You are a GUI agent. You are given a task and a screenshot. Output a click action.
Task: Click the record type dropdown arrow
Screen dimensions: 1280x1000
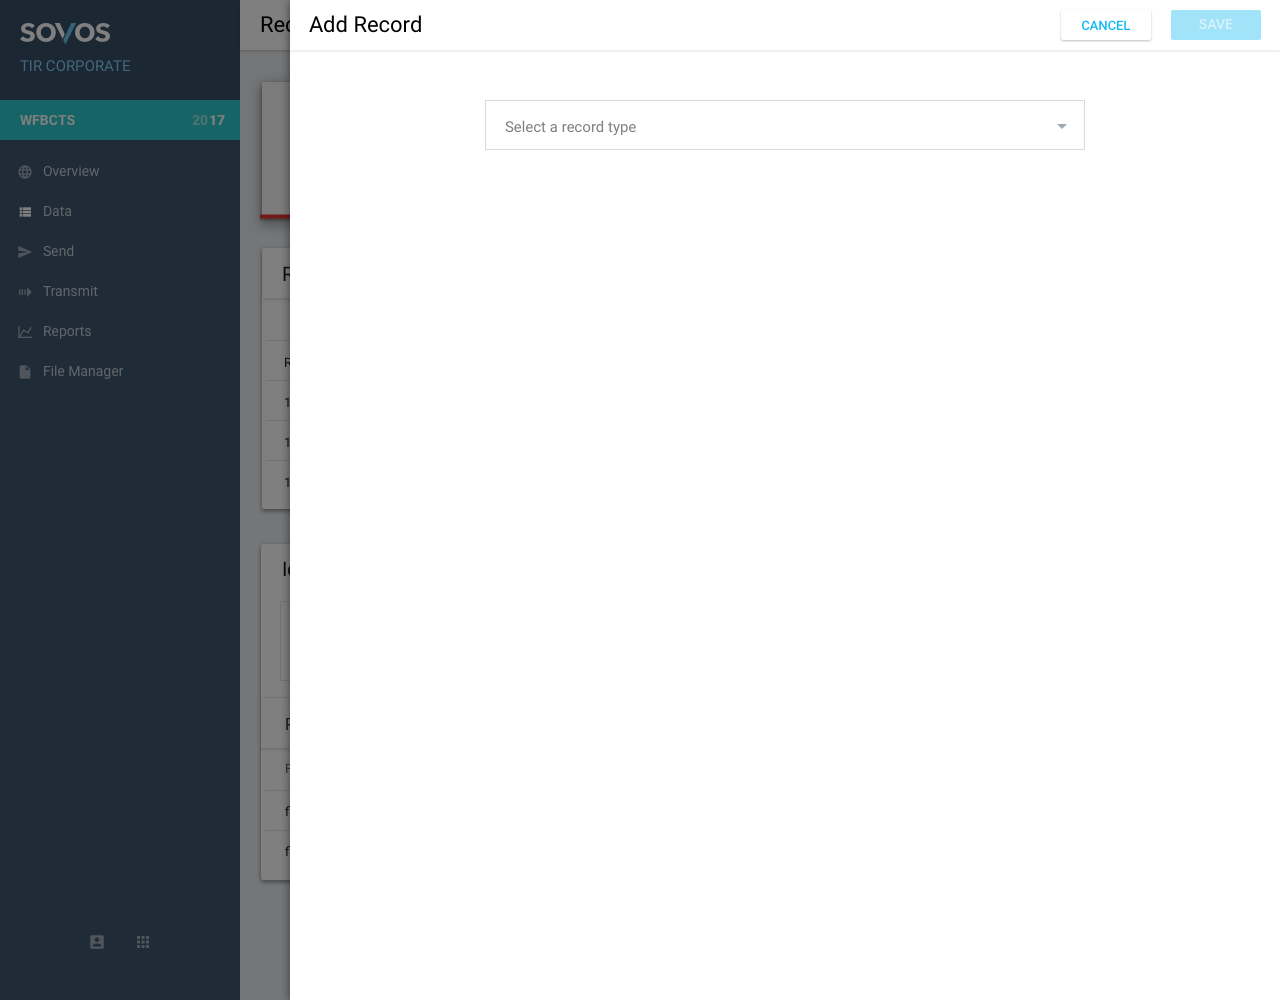tap(1061, 126)
